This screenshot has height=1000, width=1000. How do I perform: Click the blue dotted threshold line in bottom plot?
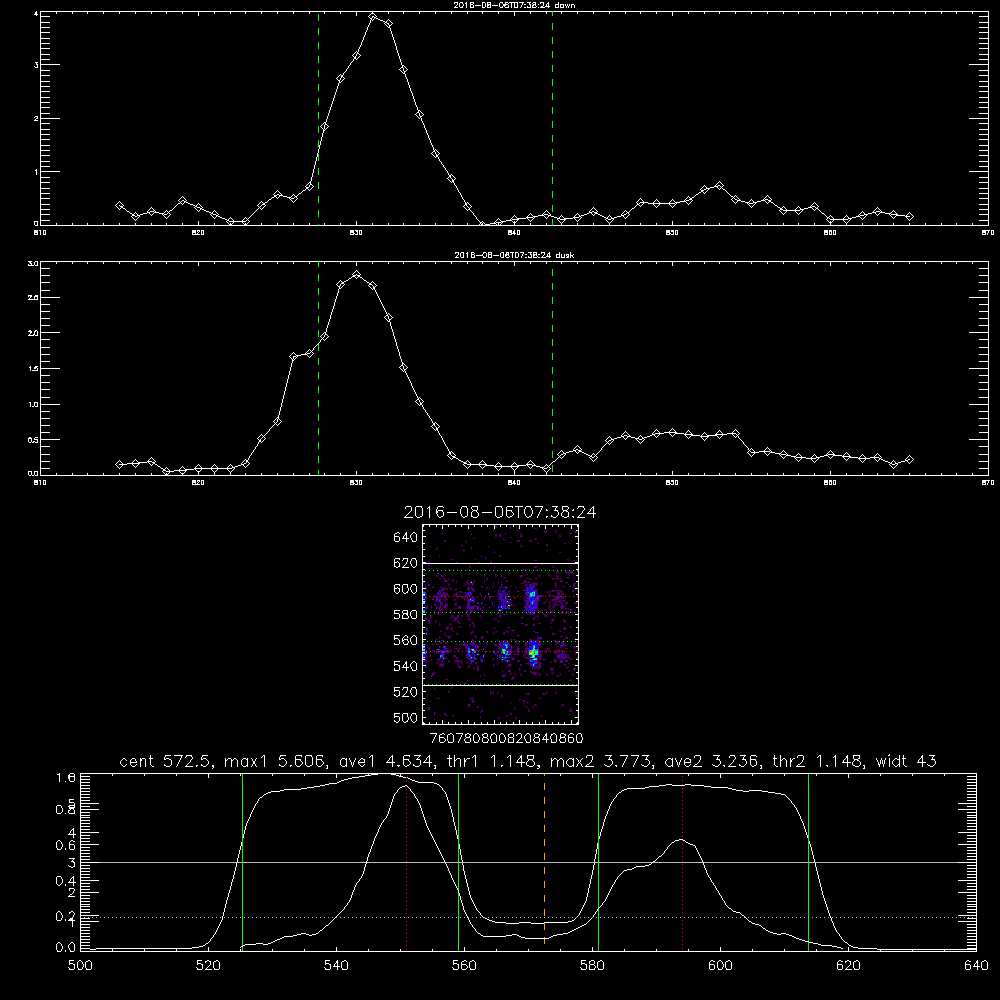tap(528, 917)
